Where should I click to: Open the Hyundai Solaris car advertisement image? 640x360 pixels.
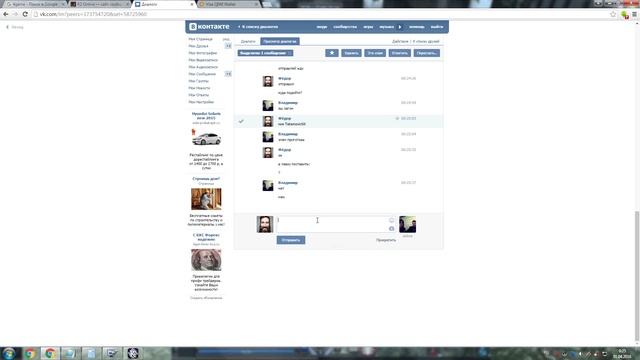point(206,138)
